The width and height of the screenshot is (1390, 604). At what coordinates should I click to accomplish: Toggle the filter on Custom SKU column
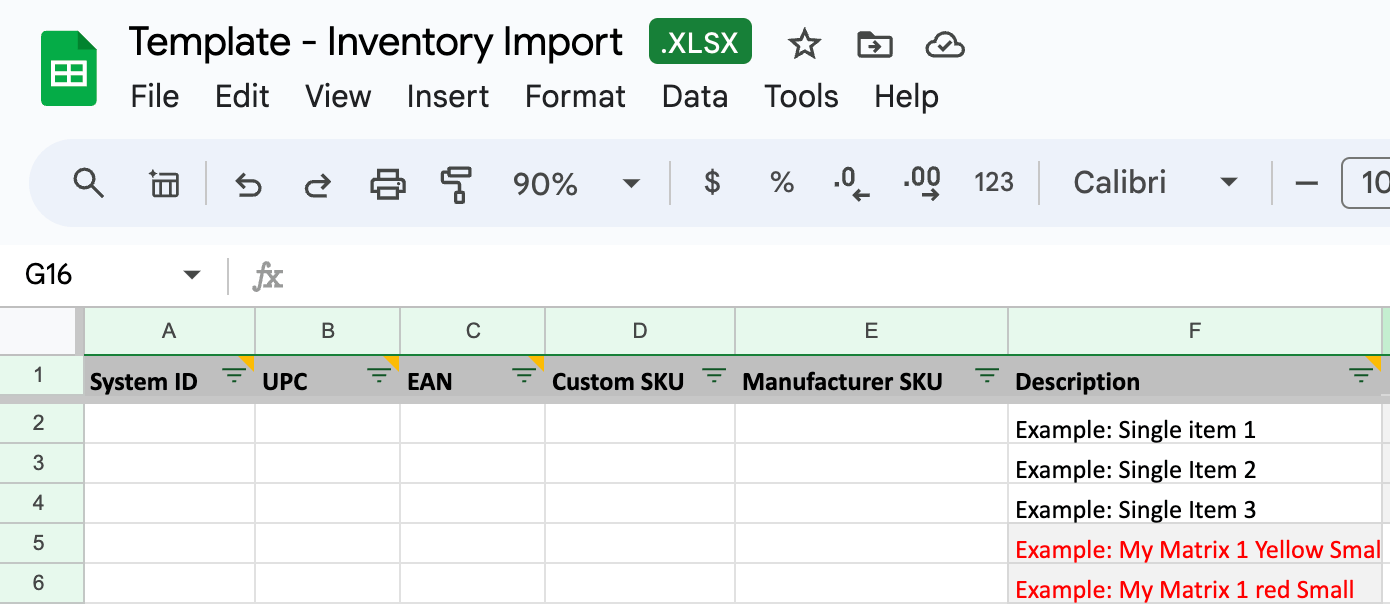[713, 376]
